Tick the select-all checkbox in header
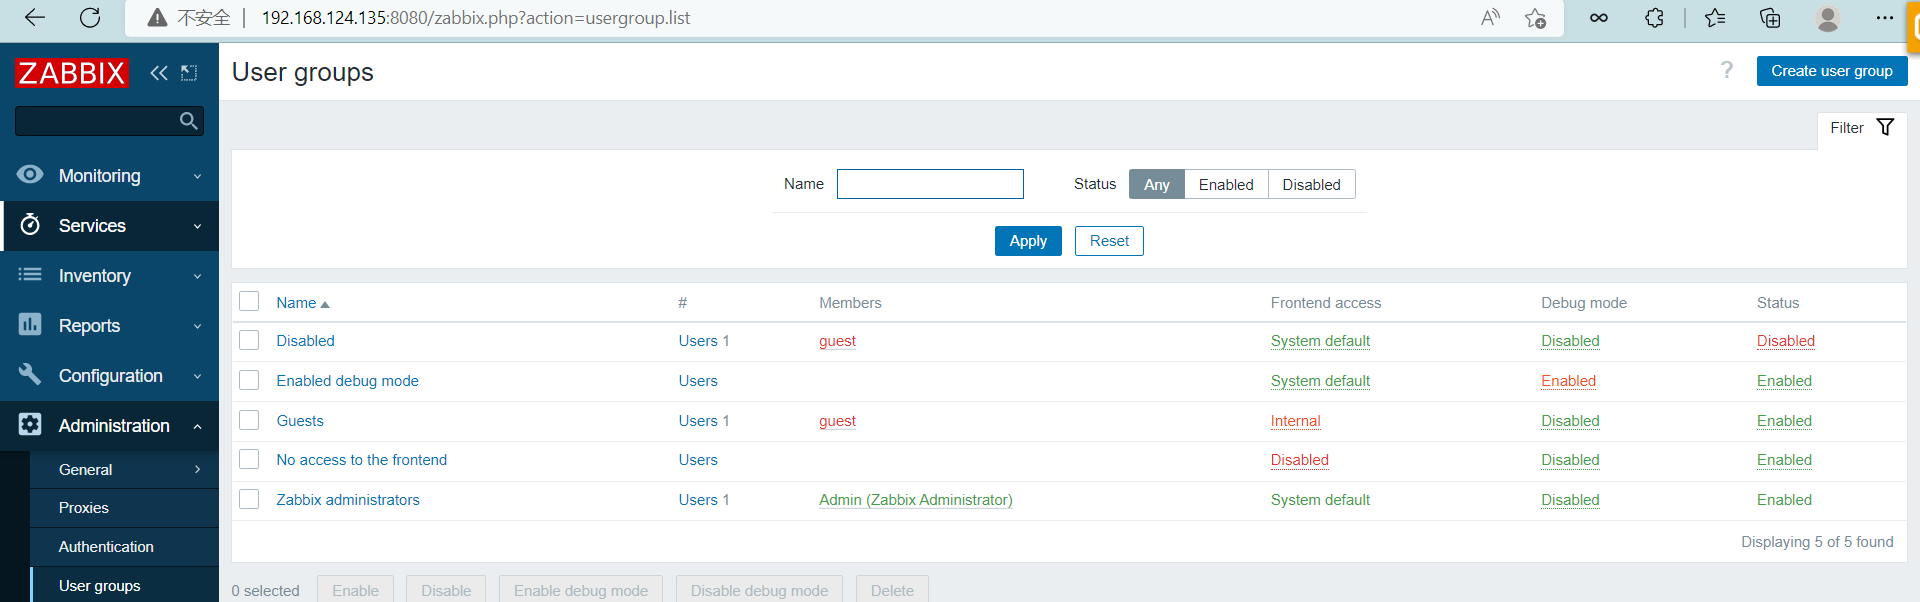1920x602 pixels. pyautogui.click(x=249, y=302)
